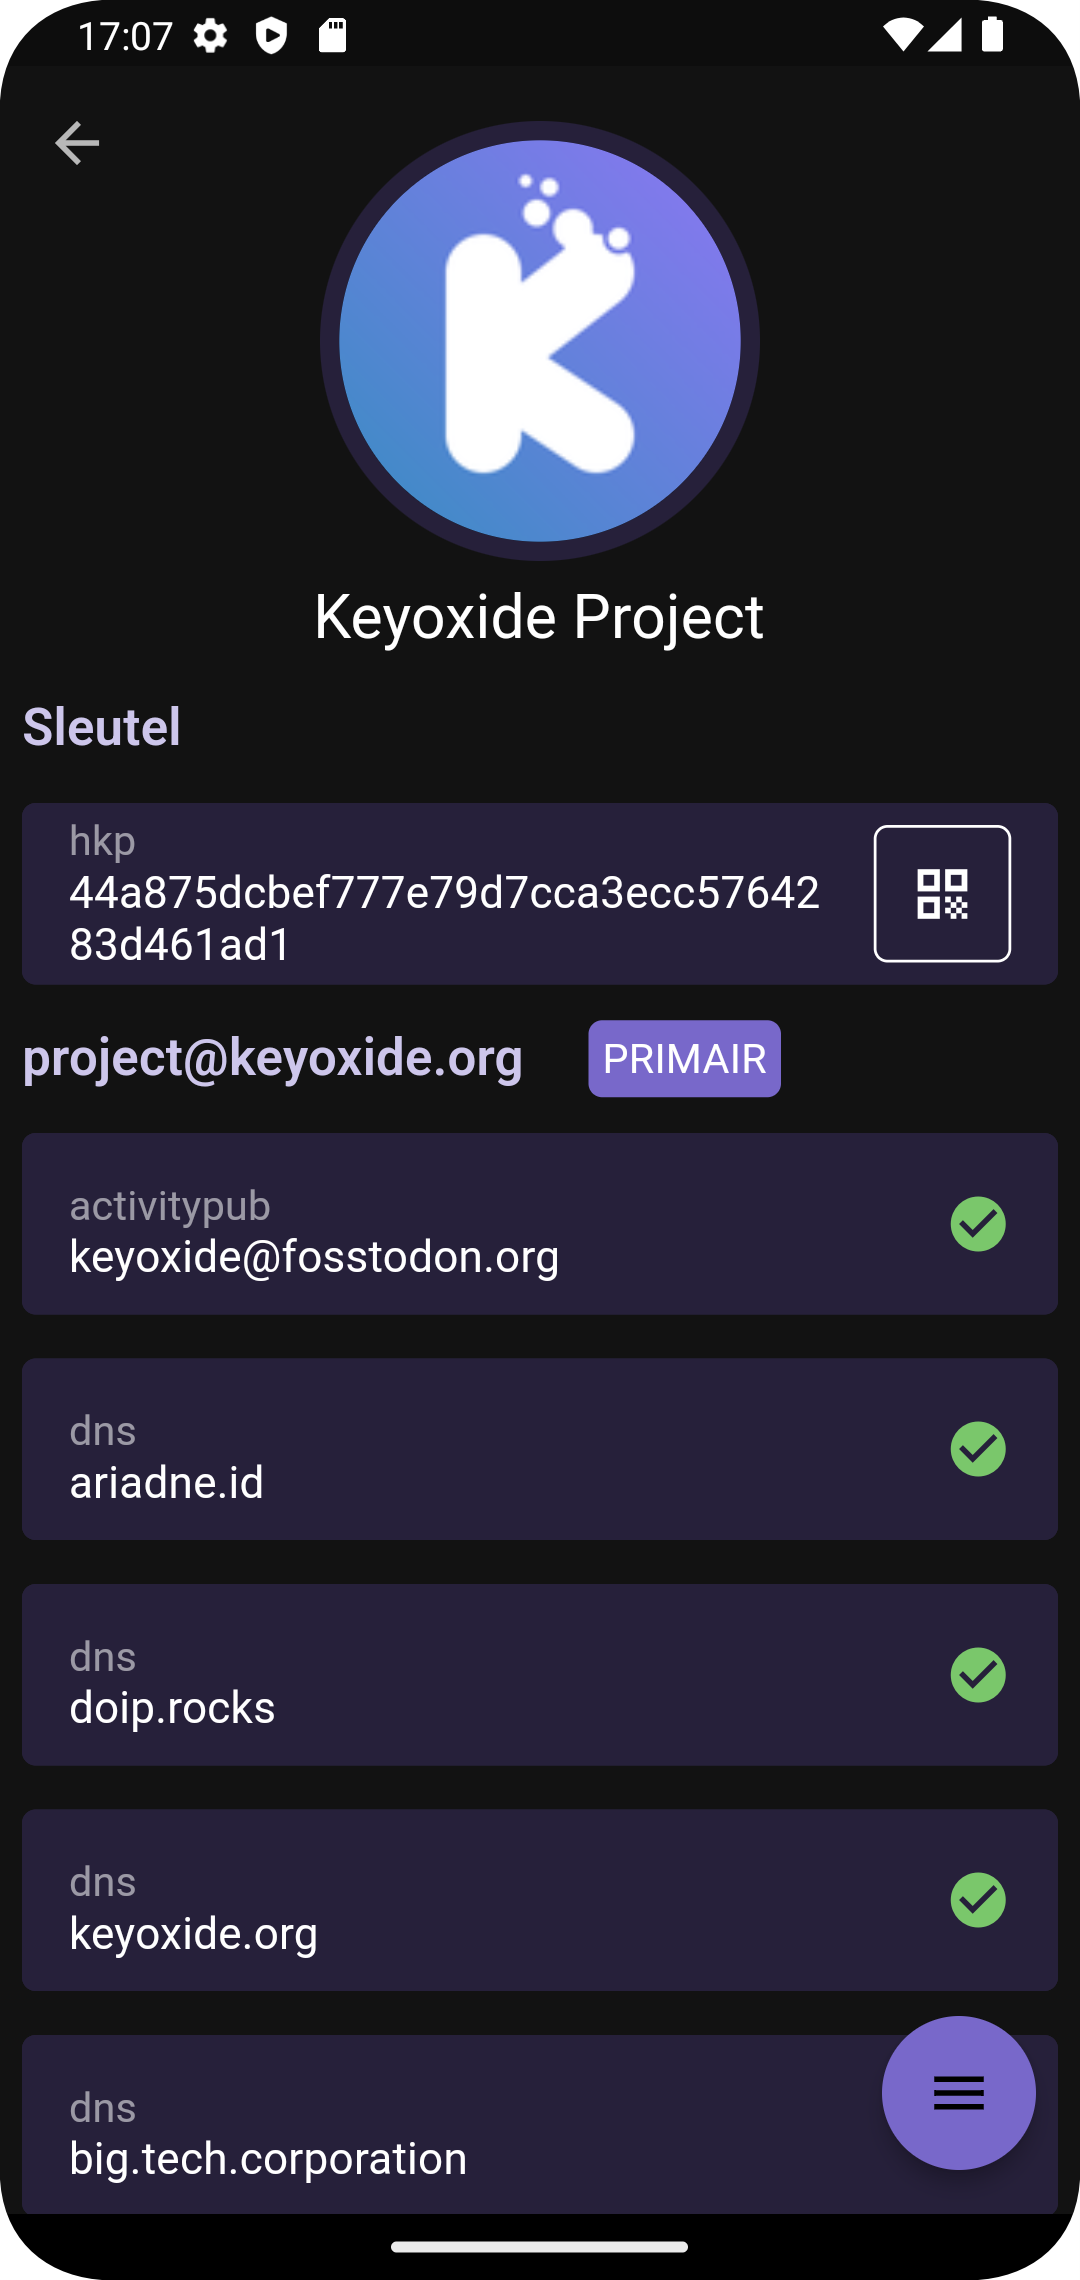Tap the project@keyoxide.org email heading
This screenshot has width=1080, height=2280.
tap(272, 1057)
